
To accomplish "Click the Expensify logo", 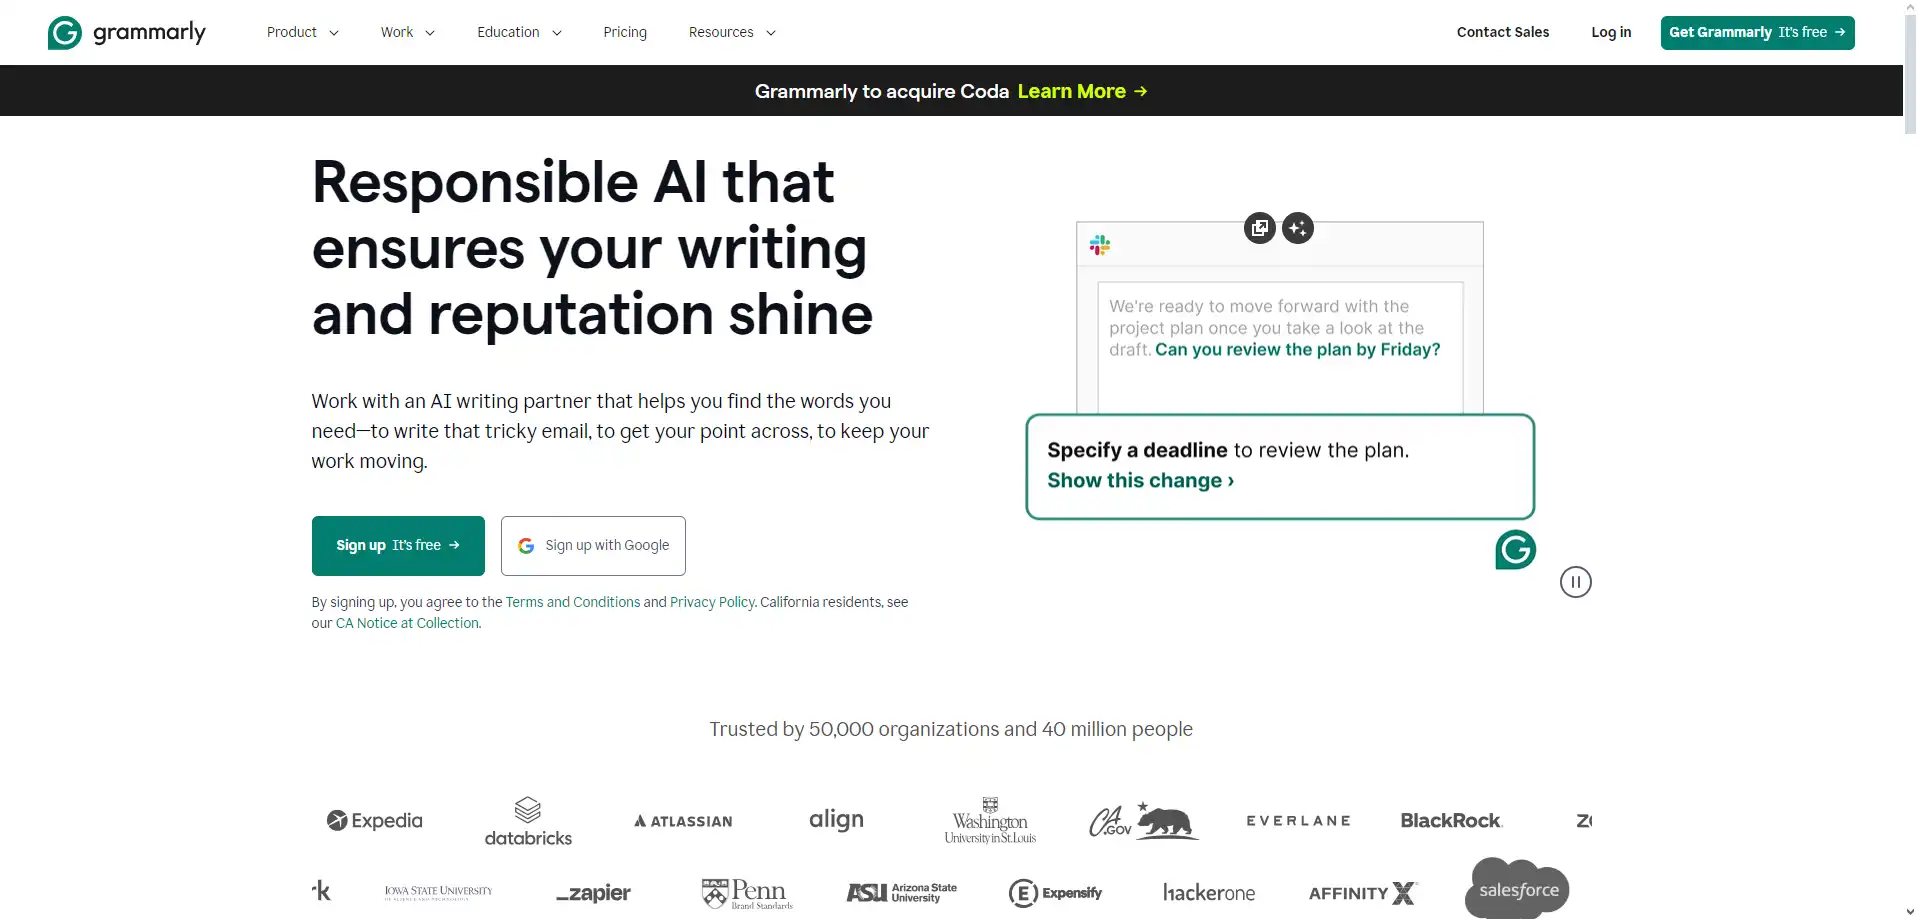I will 1055,893.
